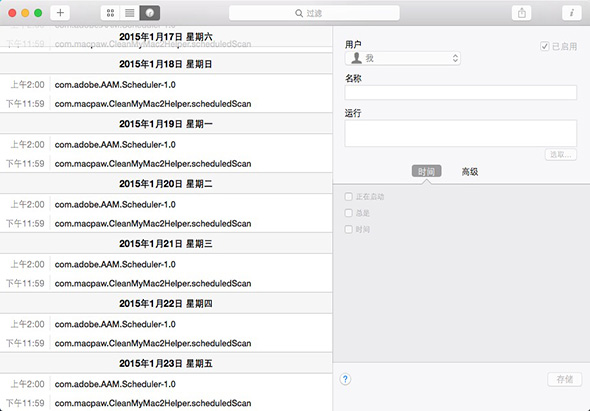Click the magnifier icon in the filter field
The width and height of the screenshot is (590, 411).
pos(299,14)
